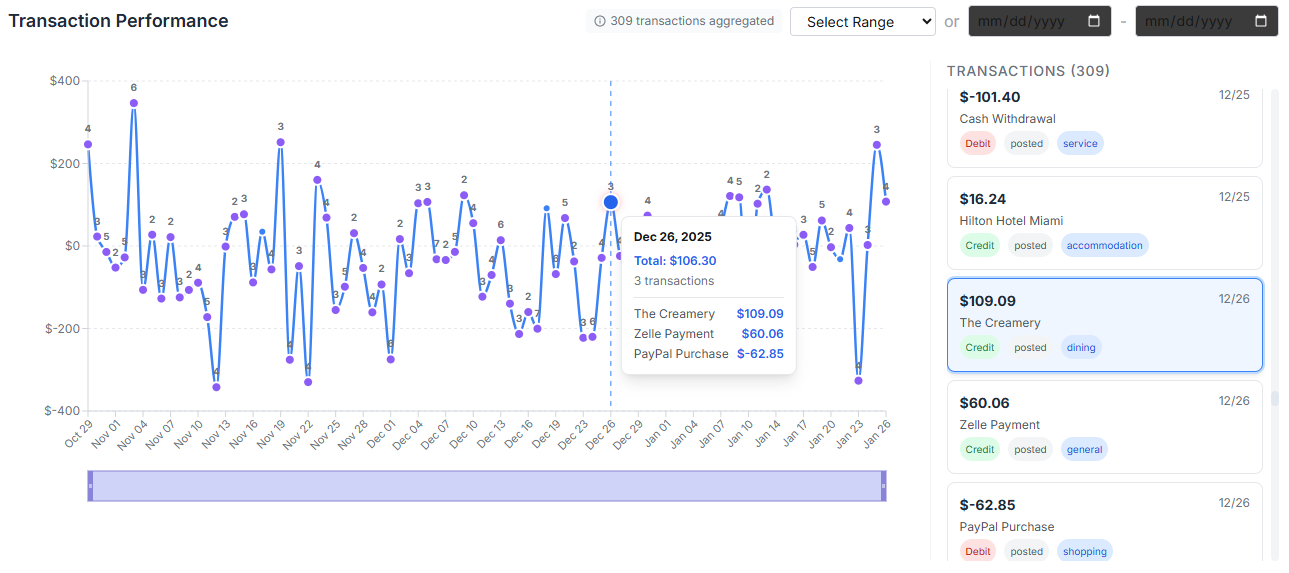Open the Select Range dropdown
1289x573 pixels.
click(x=862, y=22)
